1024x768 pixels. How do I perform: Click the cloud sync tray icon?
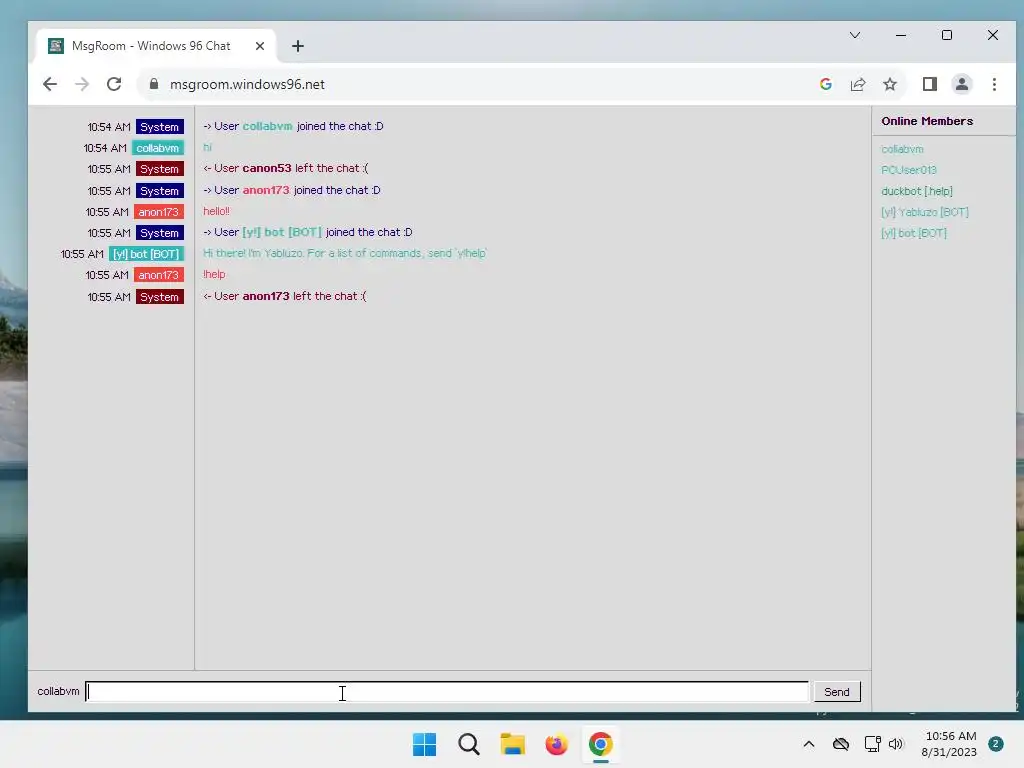tap(840, 744)
